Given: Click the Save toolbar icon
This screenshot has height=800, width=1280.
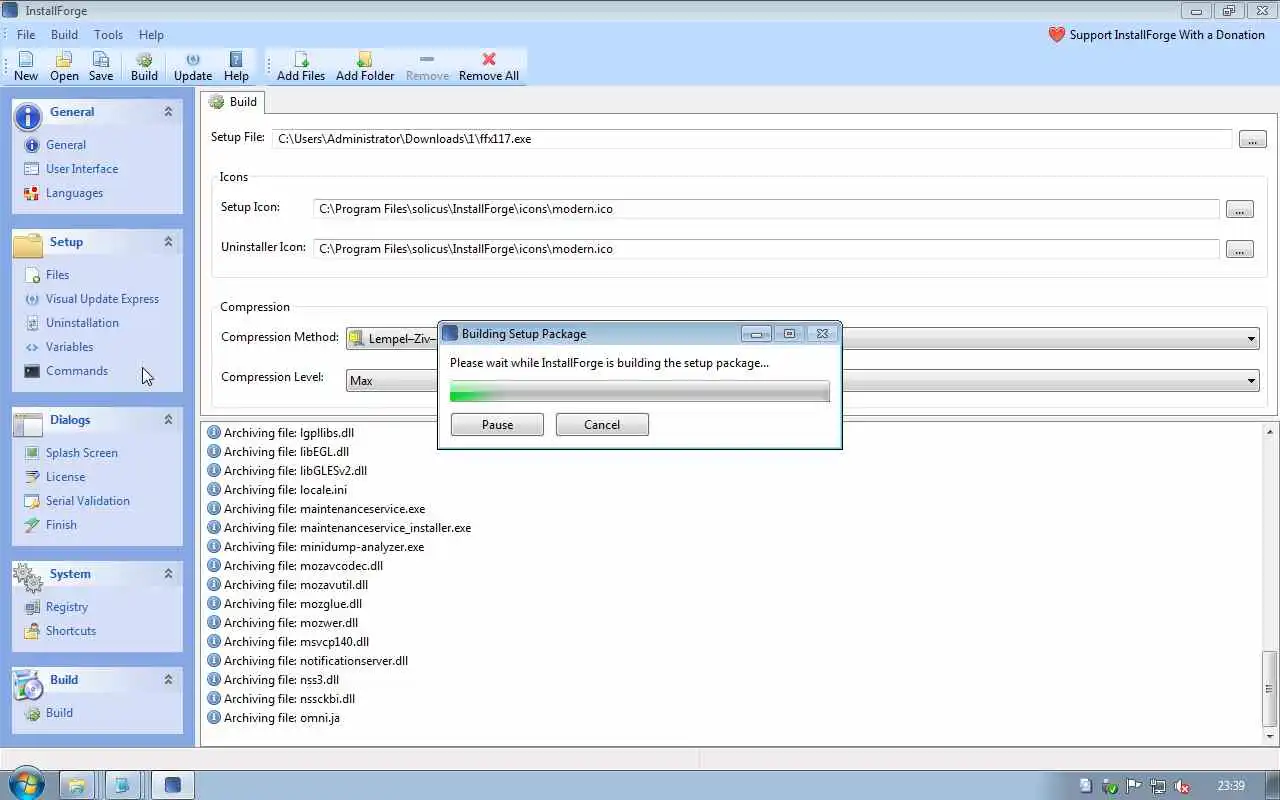Looking at the screenshot, I should click(101, 66).
